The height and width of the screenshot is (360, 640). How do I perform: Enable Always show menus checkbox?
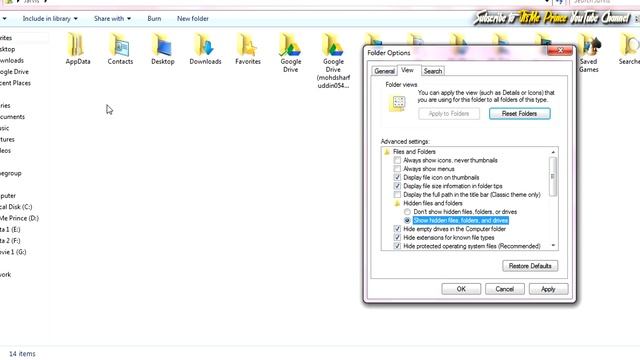pos(397,169)
